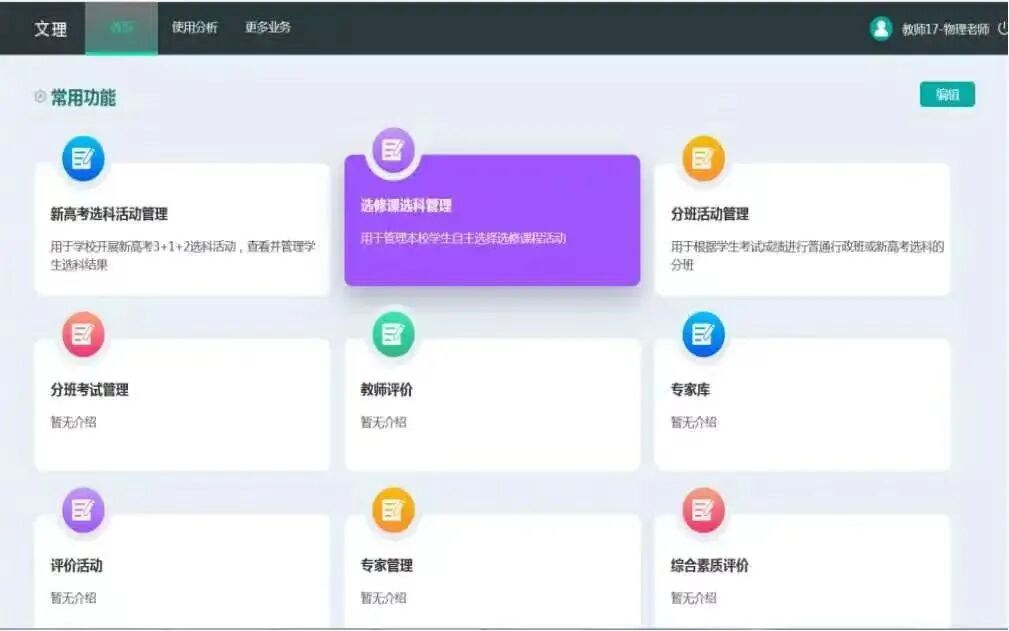Open the red 综合素质评价 icon

click(703, 509)
